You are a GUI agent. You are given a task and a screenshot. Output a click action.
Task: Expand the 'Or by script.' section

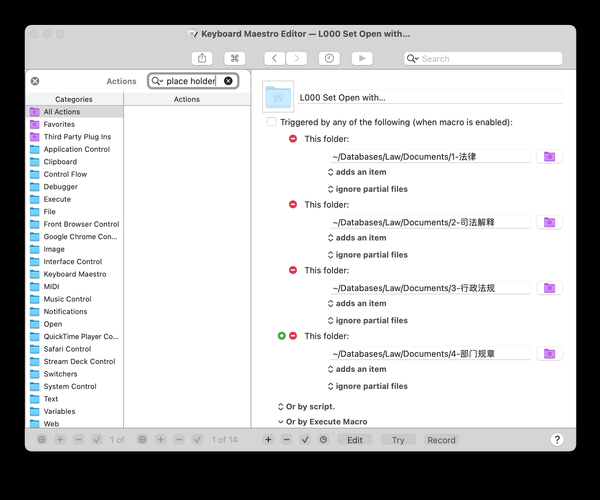pyautogui.click(x=309, y=406)
